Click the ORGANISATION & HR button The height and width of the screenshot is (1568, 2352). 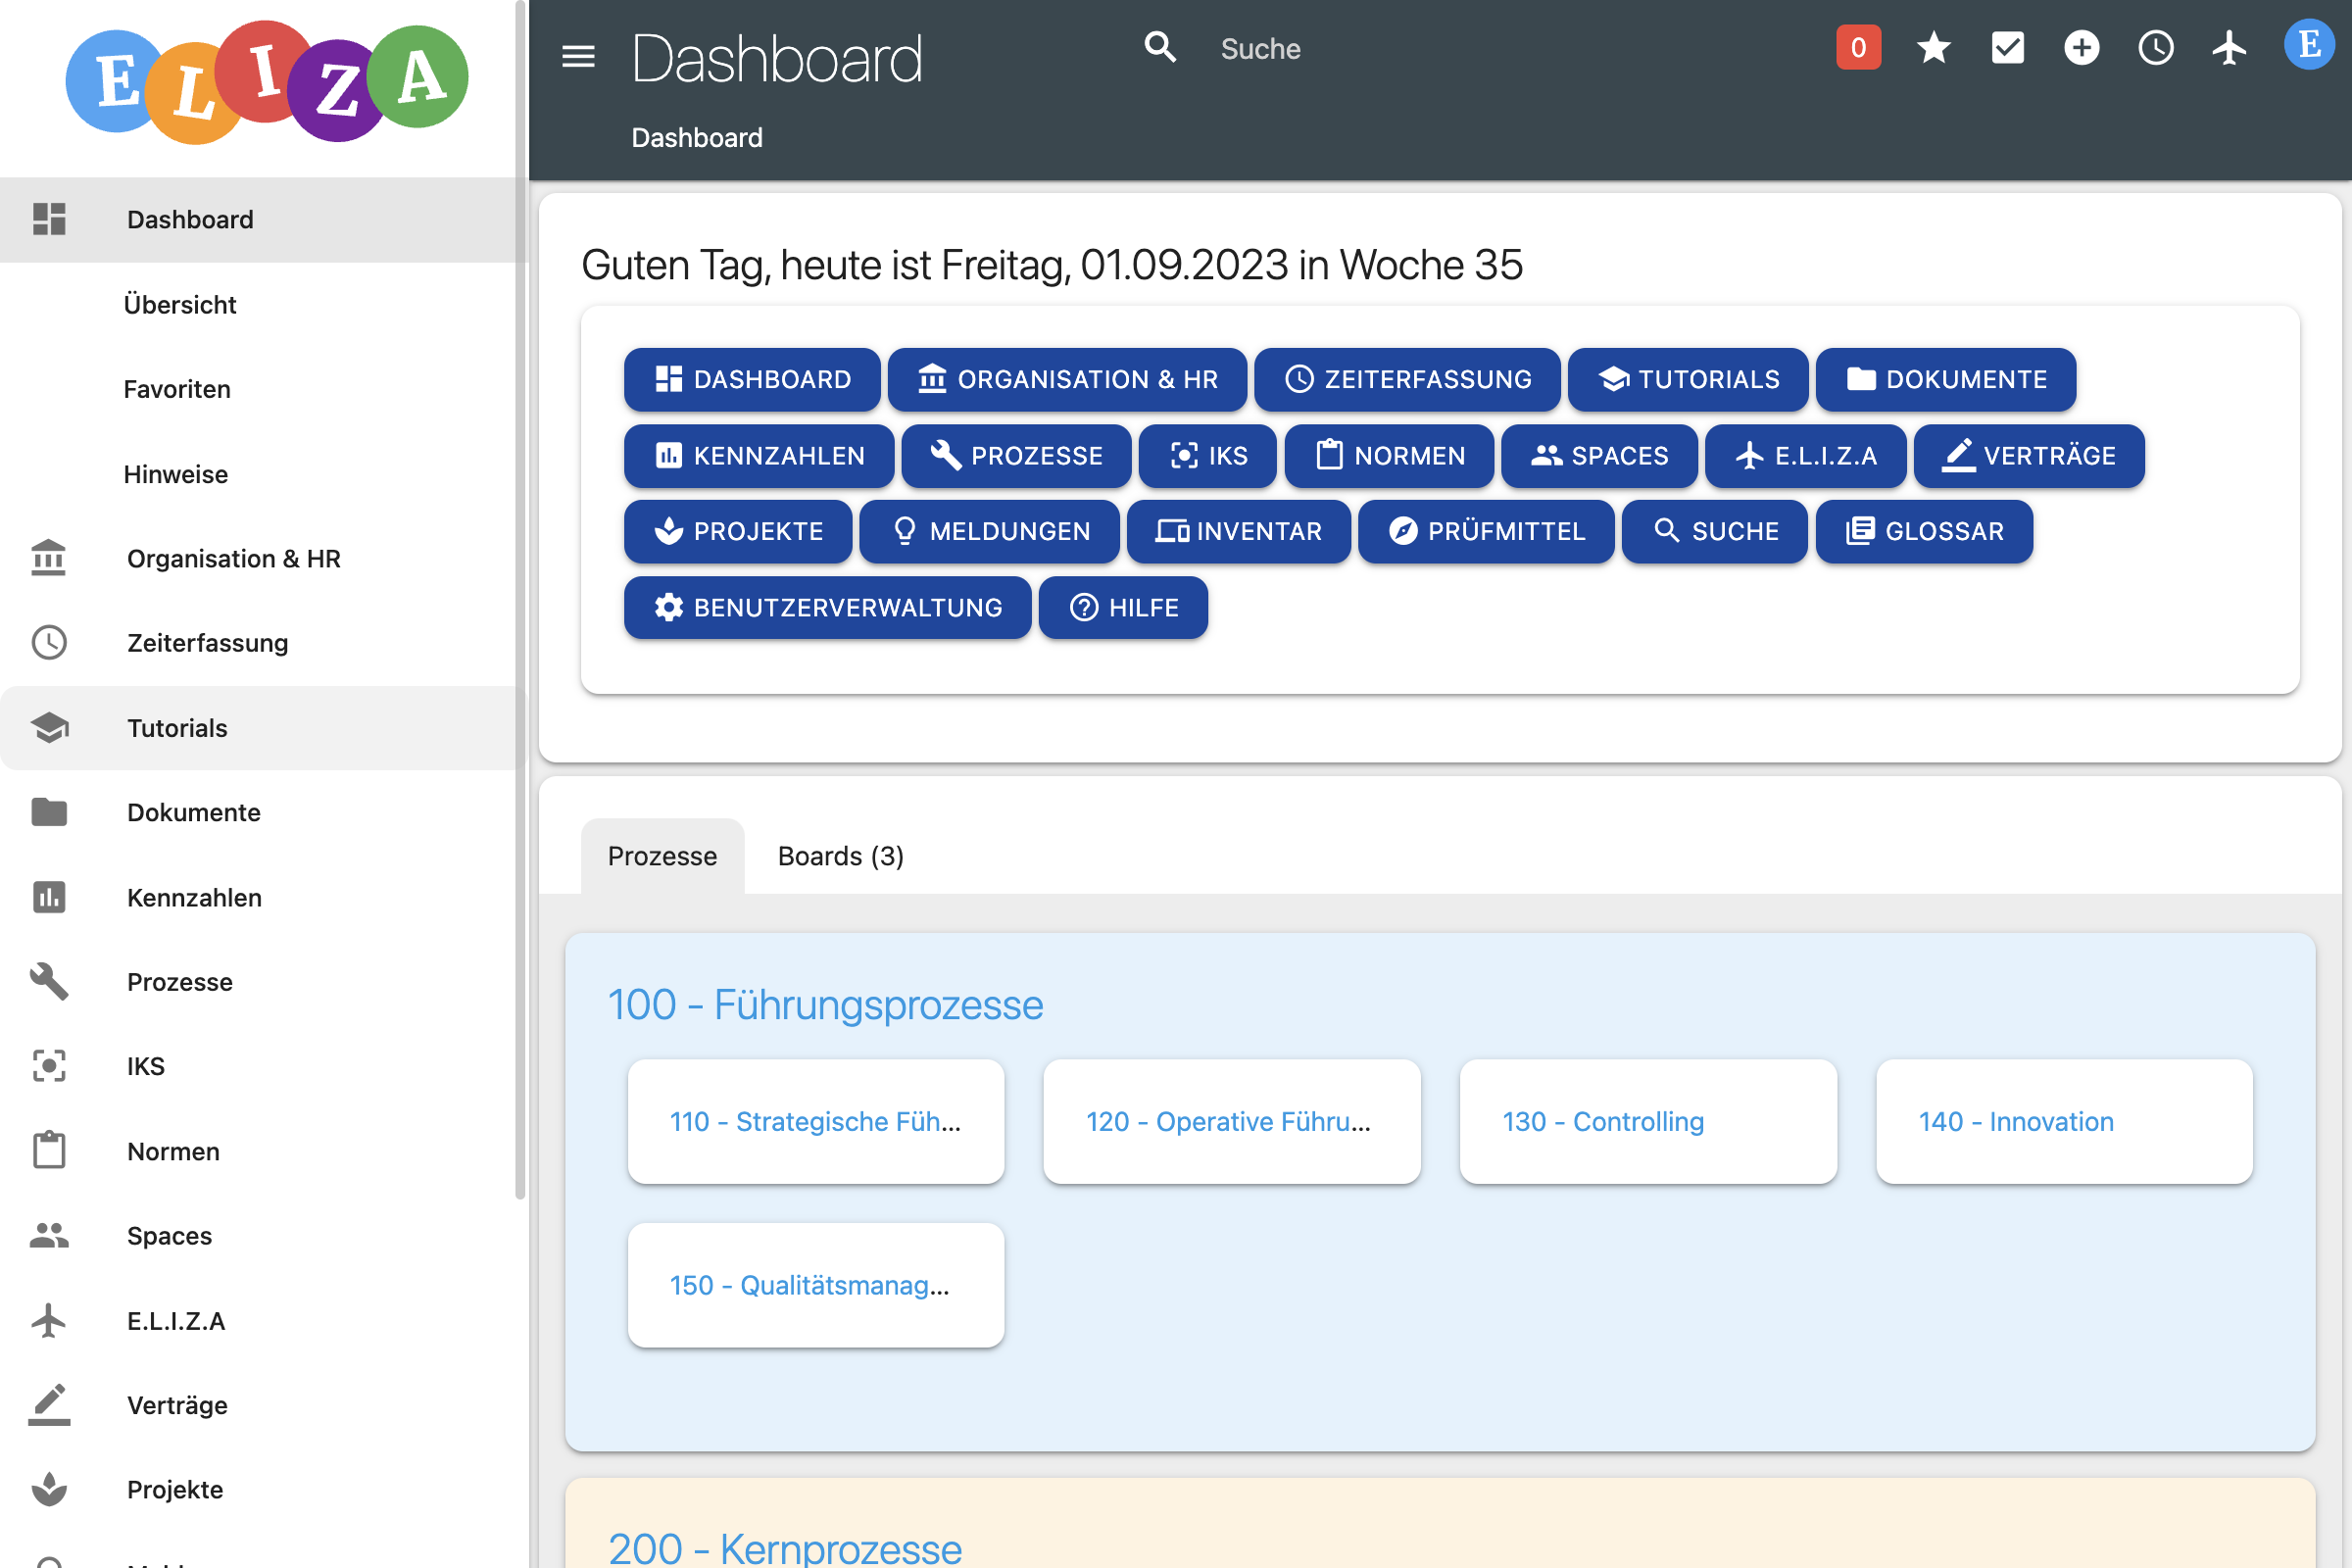1067,380
